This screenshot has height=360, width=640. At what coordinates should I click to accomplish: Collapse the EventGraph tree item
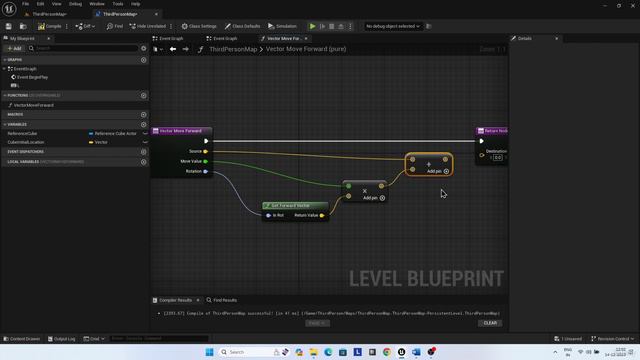click(x=5, y=69)
